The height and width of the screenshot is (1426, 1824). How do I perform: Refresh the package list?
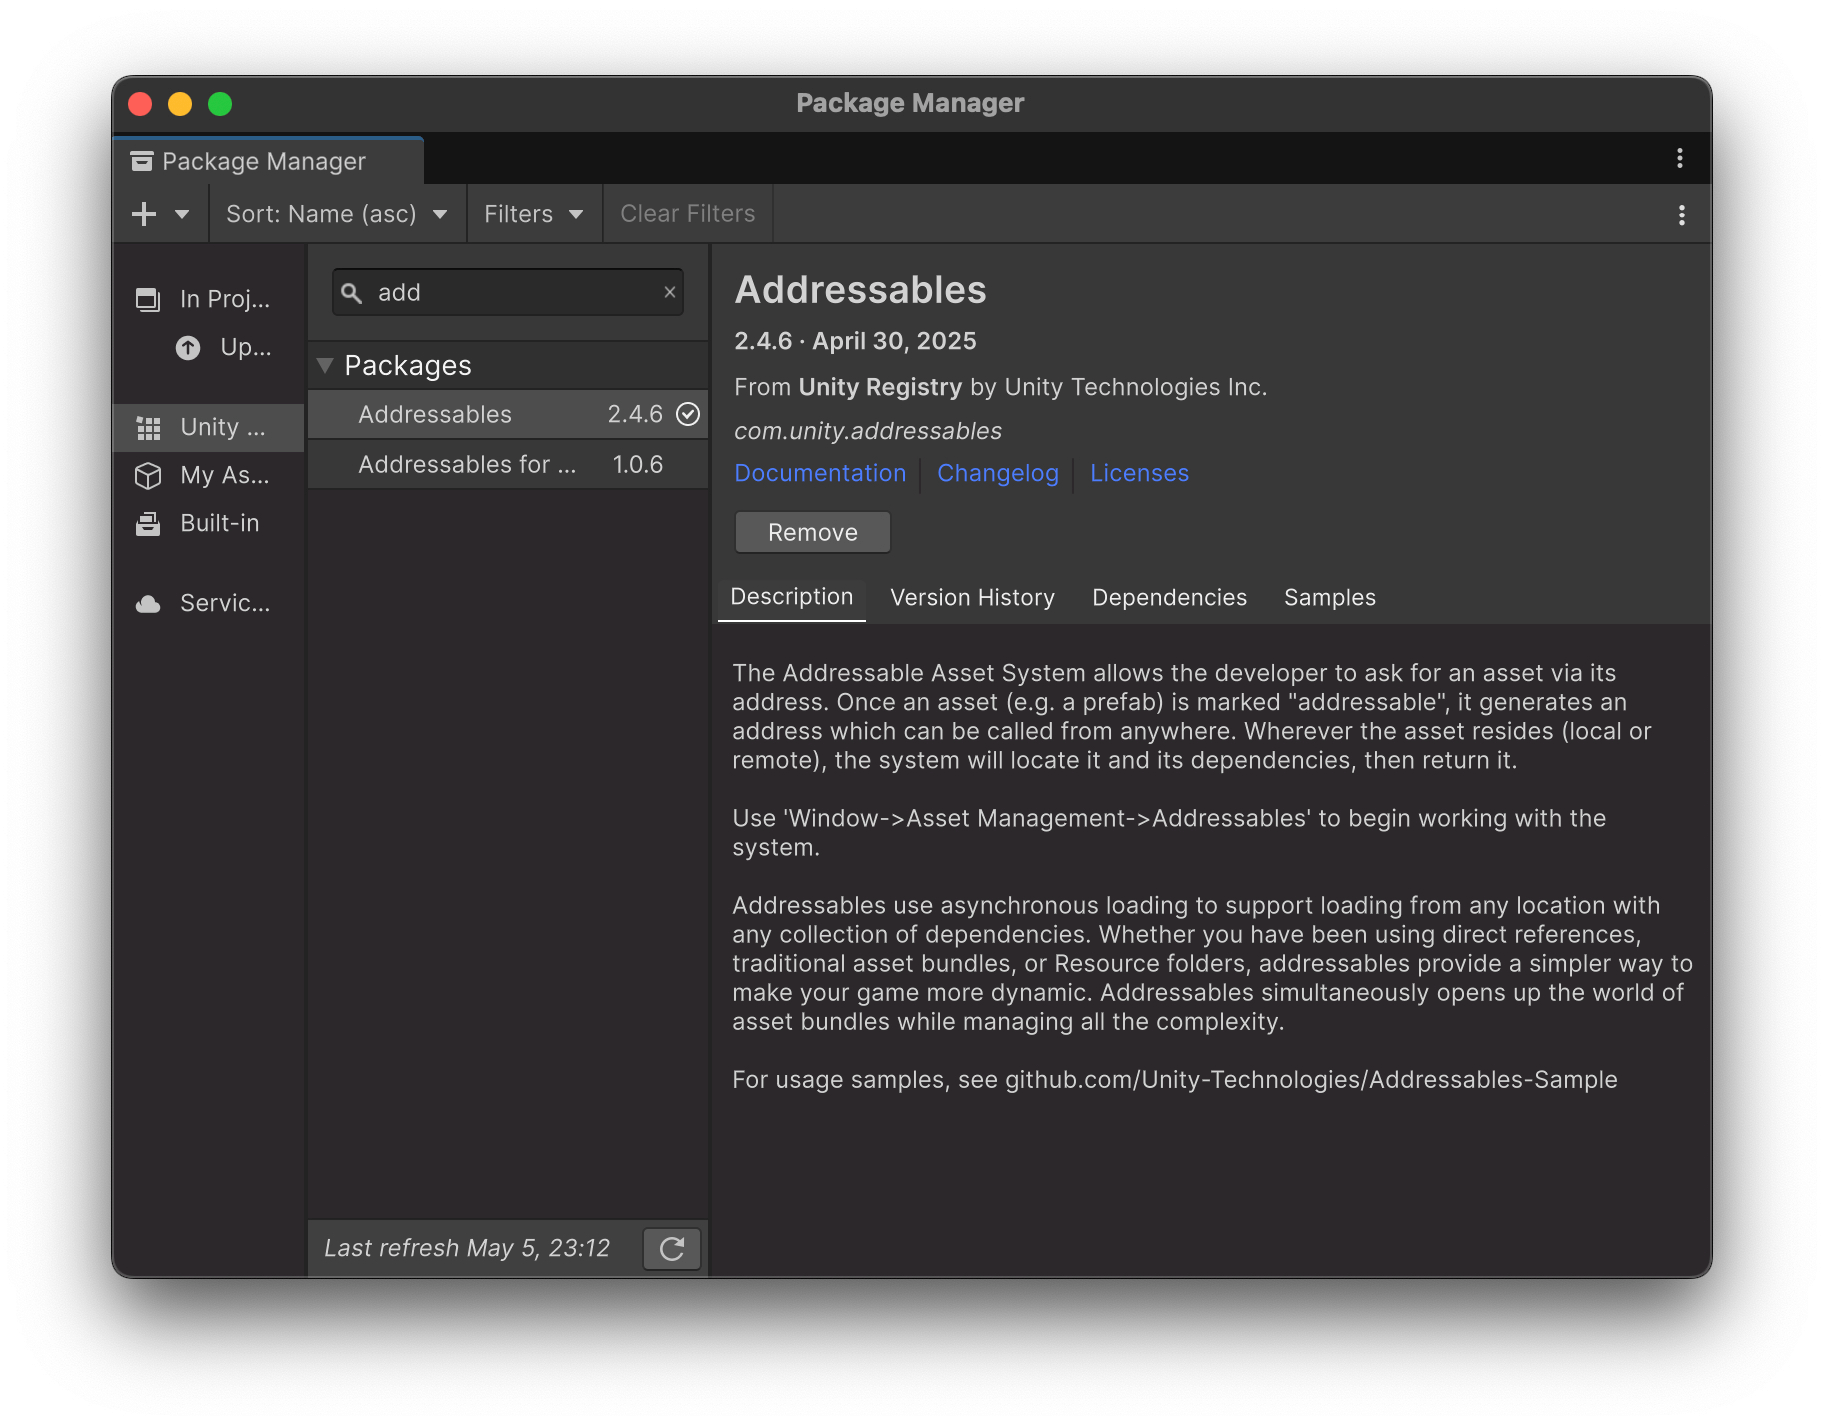click(671, 1248)
